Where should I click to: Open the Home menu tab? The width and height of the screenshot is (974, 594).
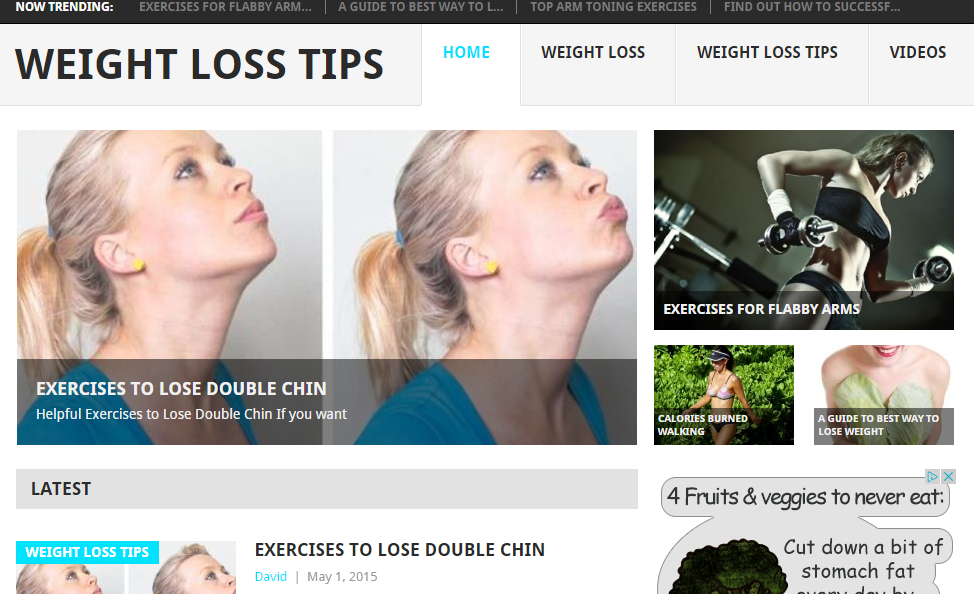coord(467,53)
